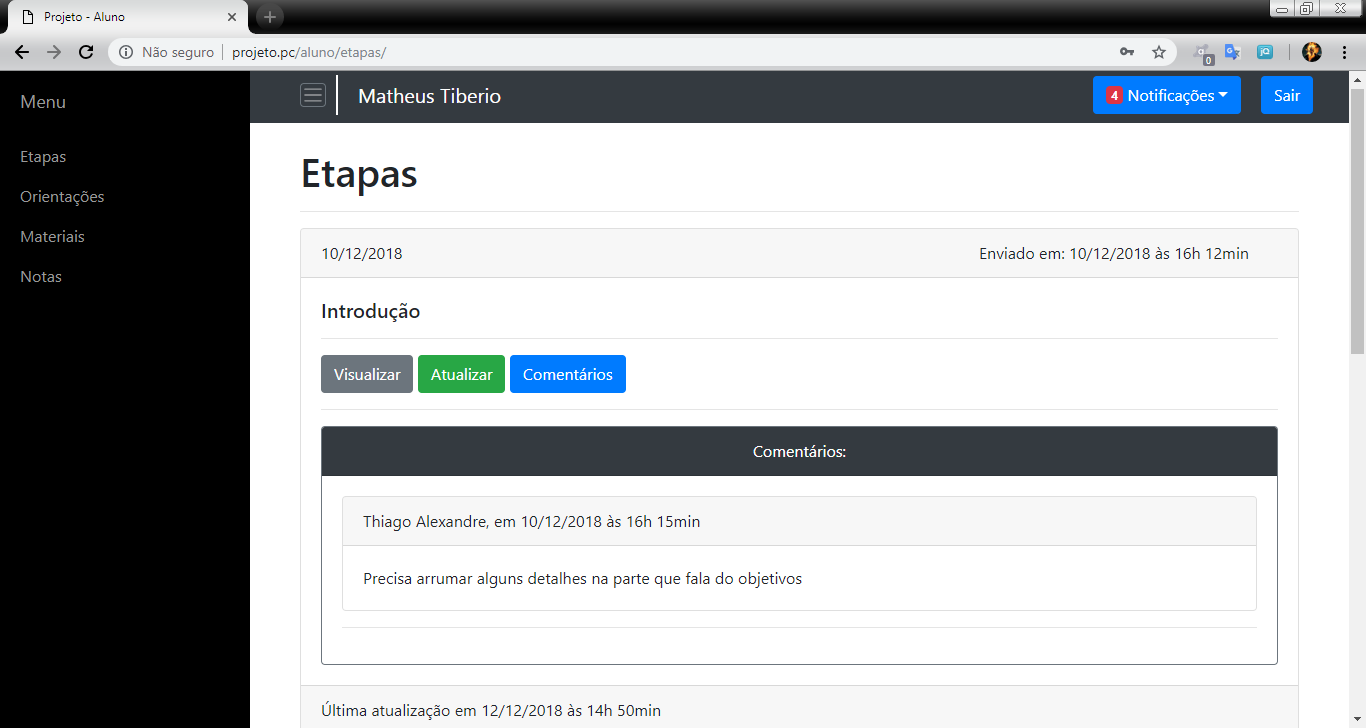Open the jQuery extension icon
Screen dimensions: 1366x728
point(1265,52)
